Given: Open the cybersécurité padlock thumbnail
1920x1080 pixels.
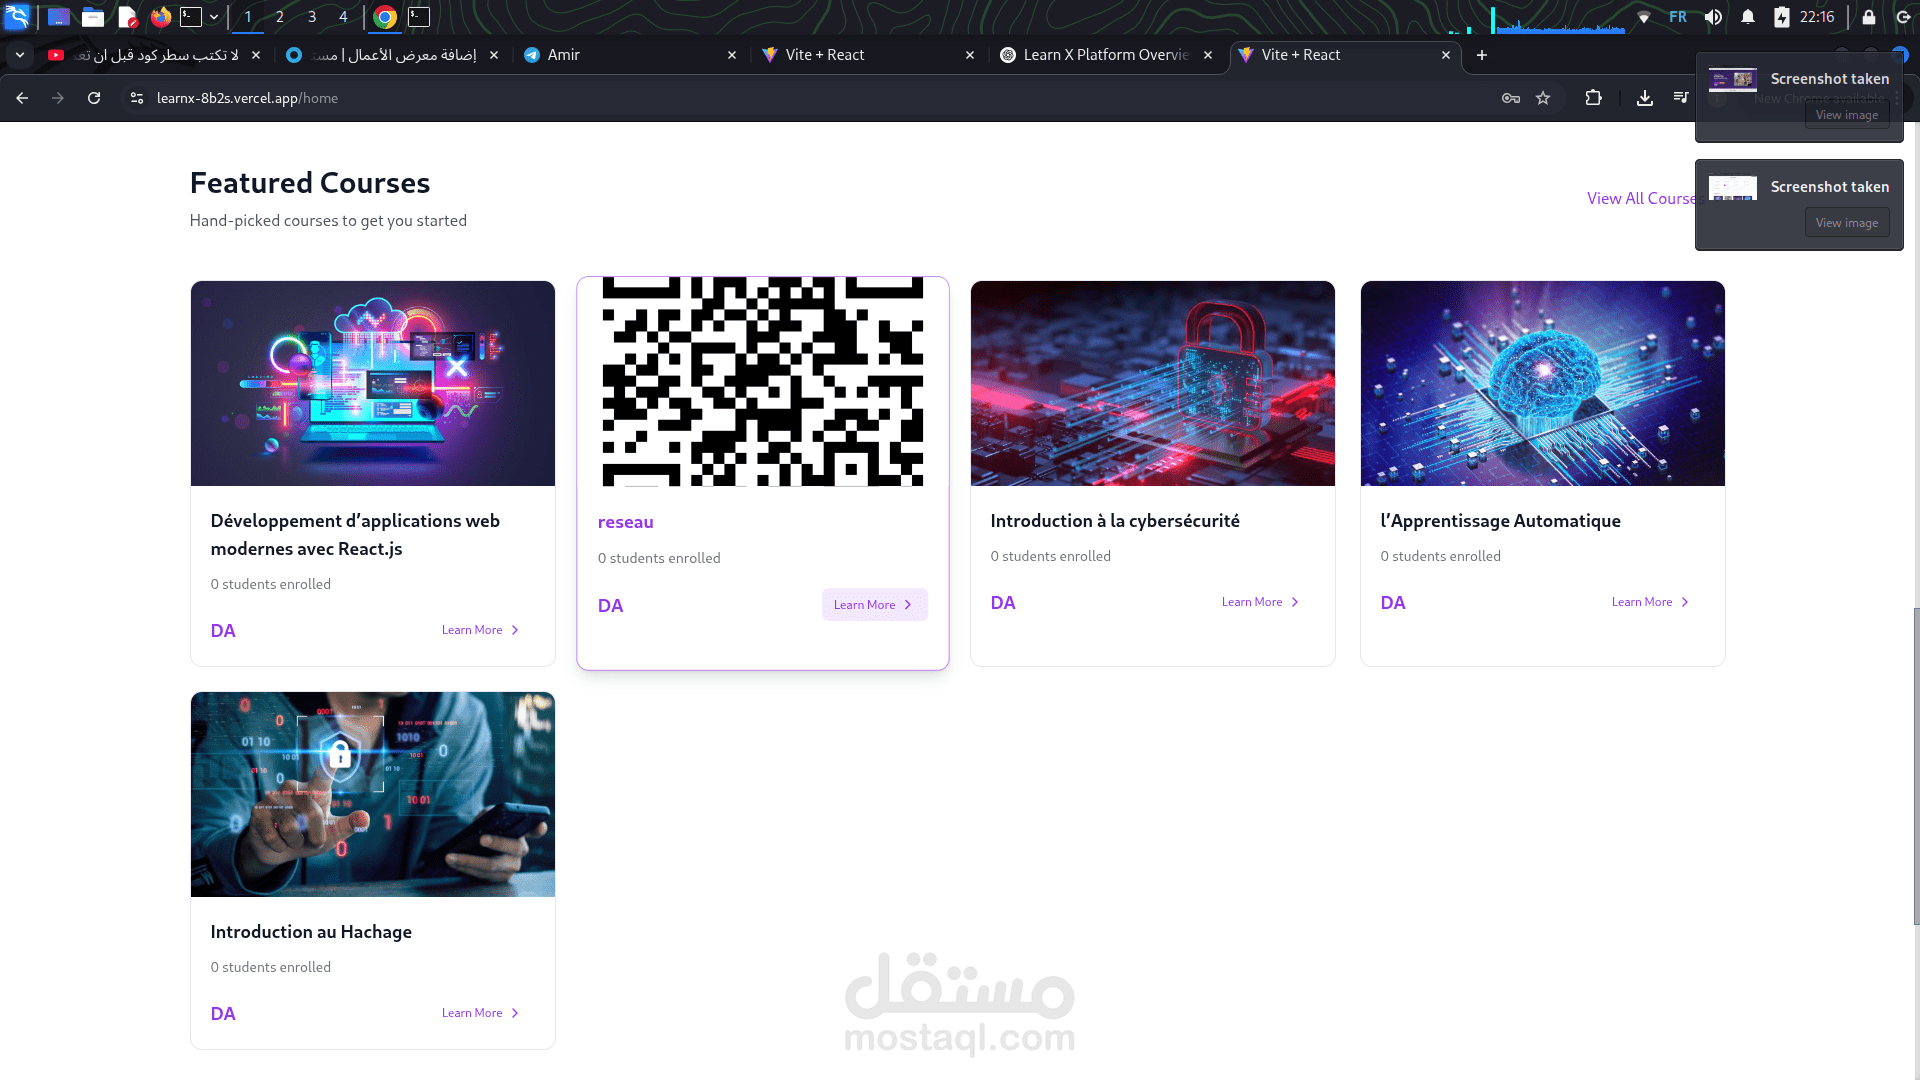Looking at the screenshot, I should point(1153,383).
